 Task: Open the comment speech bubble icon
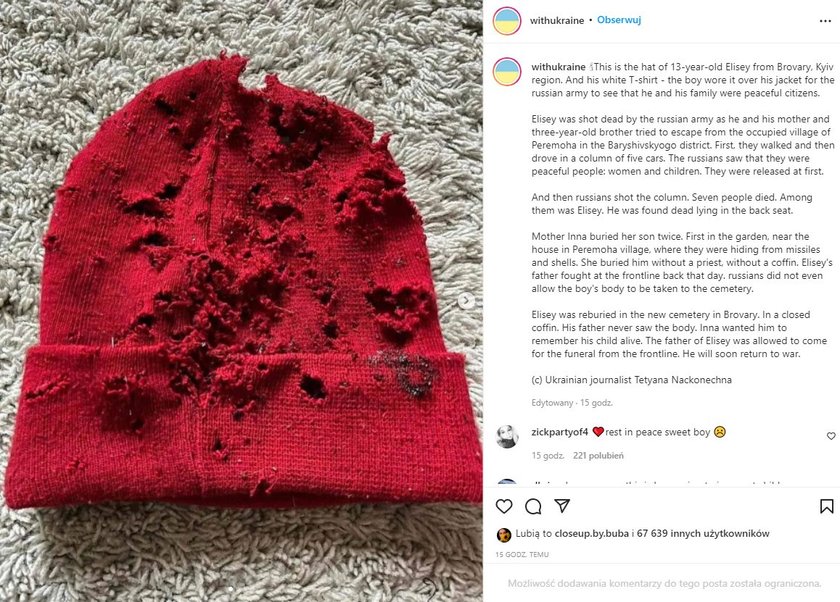pyautogui.click(x=533, y=506)
